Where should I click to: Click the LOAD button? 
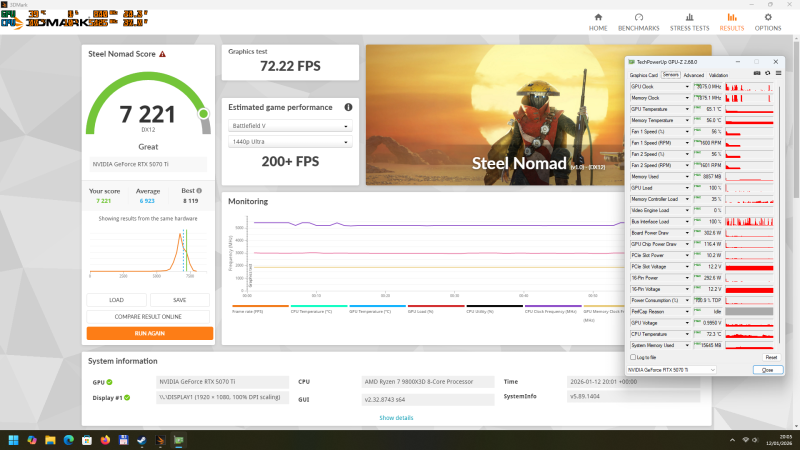coord(116,300)
